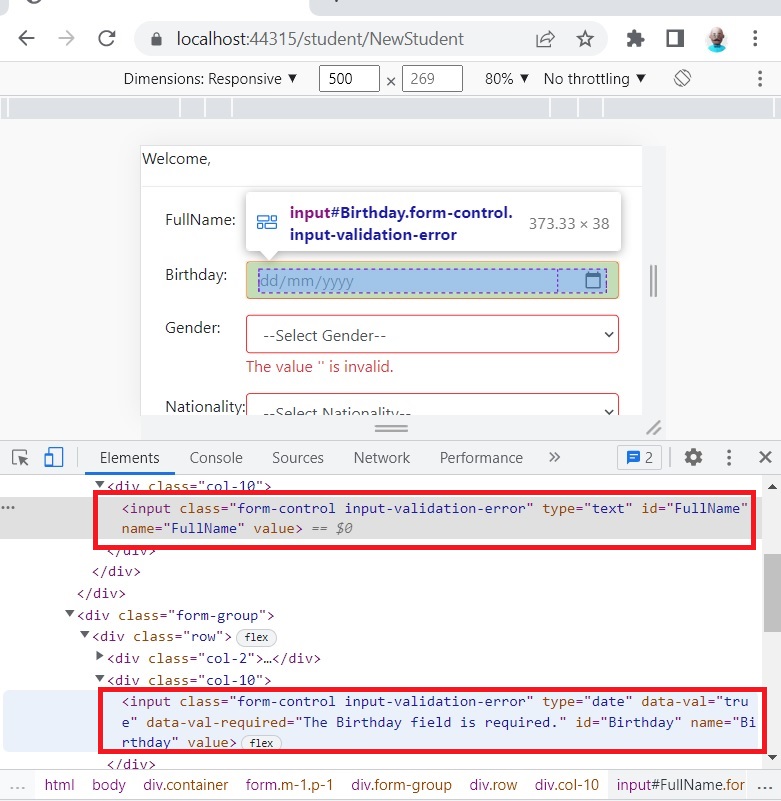Image resolution: width=781 pixels, height=801 pixels.
Task: Select body in the breadcrumb bar
Action: pos(109,785)
